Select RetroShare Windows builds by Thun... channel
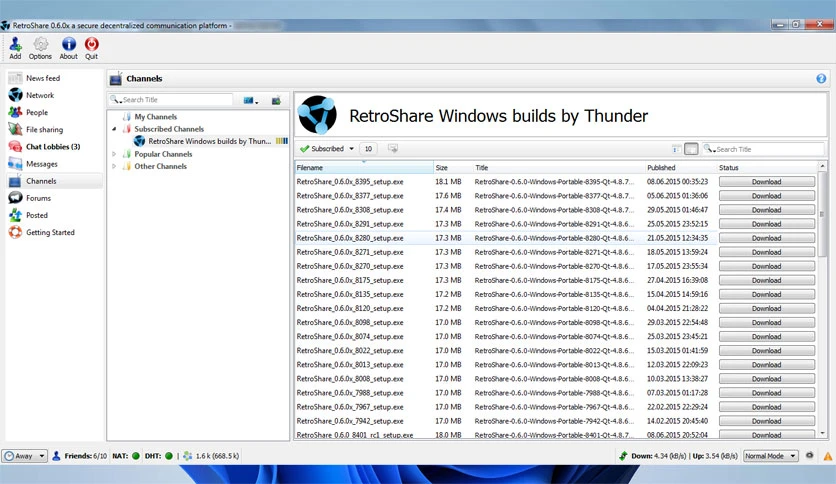The image size is (836, 484). pyautogui.click(x=210, y=141)
